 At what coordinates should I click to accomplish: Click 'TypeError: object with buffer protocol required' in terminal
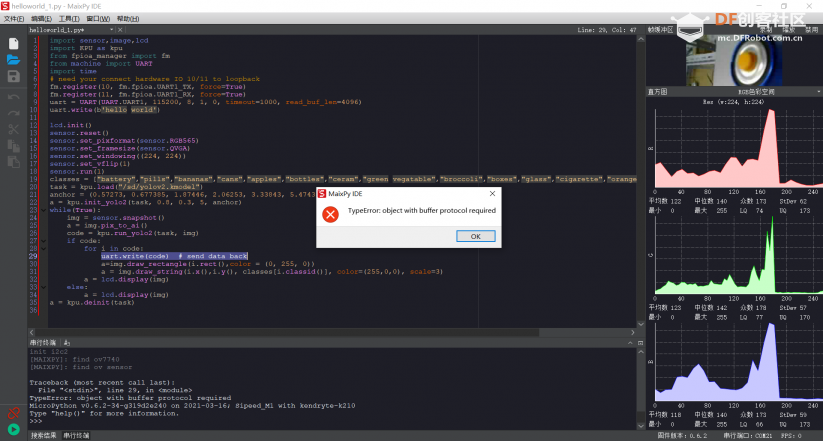pyautogui.click(x=130, y=398)
